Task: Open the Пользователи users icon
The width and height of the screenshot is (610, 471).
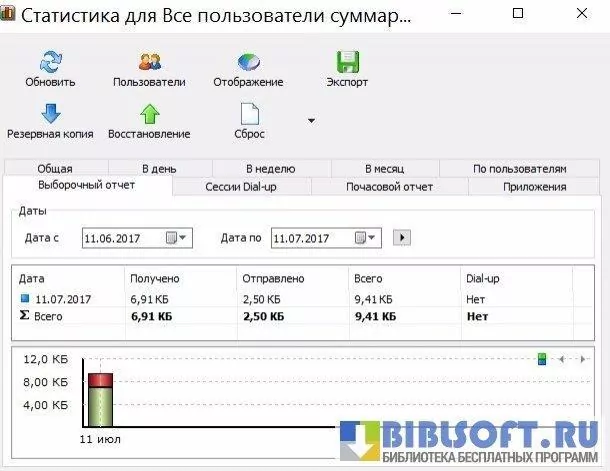Action: [x=149, y=63]
